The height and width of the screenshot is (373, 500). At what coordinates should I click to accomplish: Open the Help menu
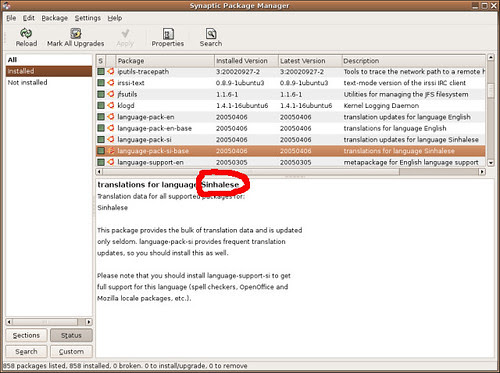click(x=115, y=18)
